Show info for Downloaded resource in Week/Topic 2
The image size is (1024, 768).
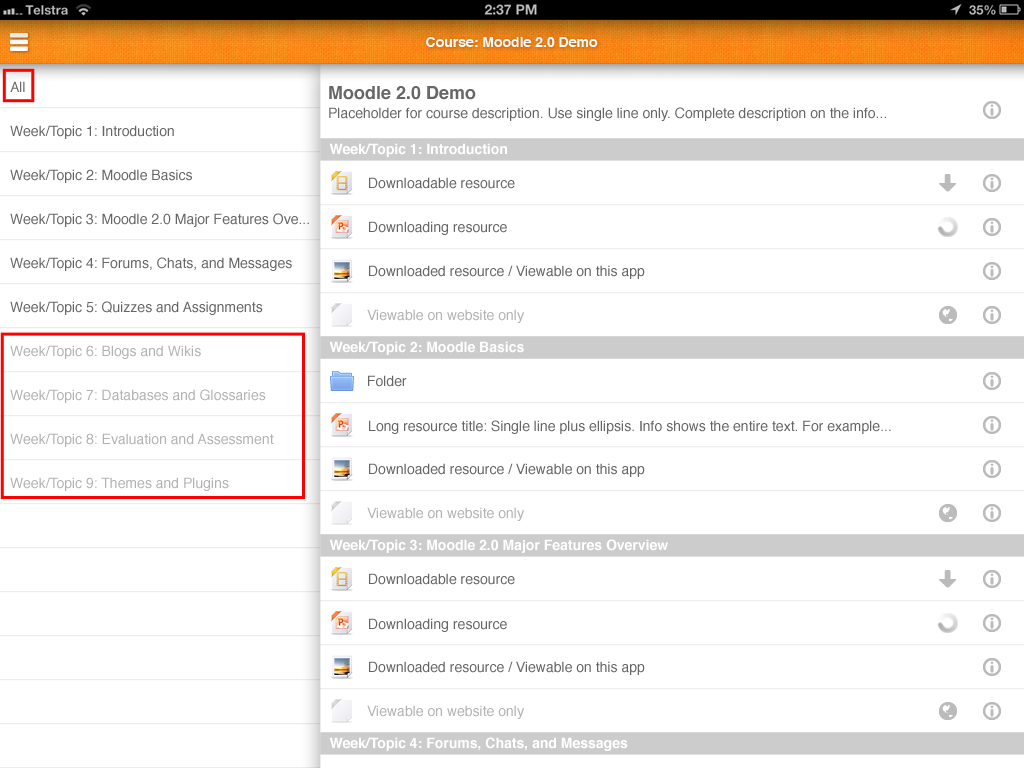point(991,469)
